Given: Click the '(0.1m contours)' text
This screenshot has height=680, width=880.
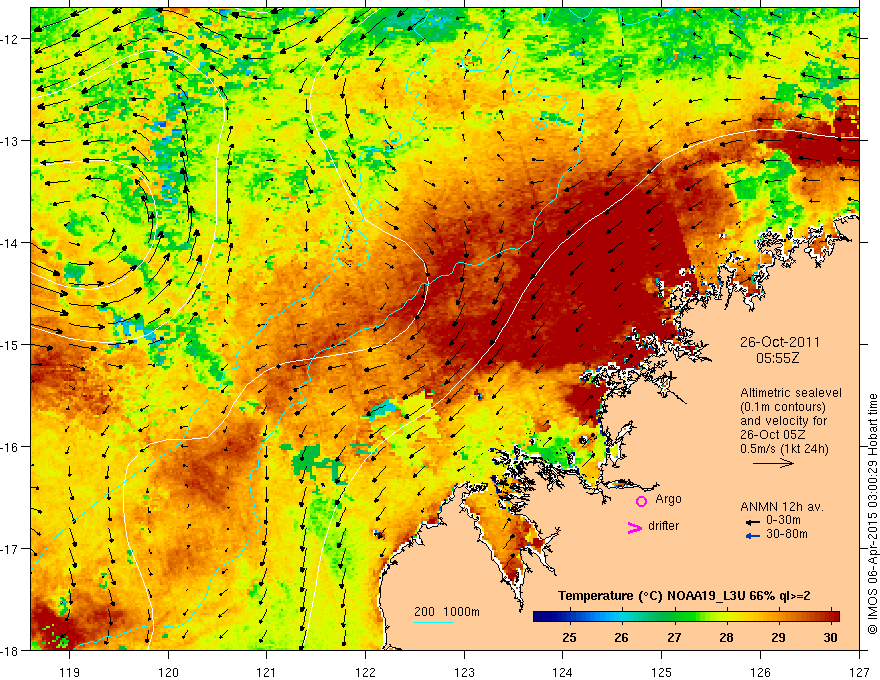Looking at the screenshot, I should [x=783, y=407].
